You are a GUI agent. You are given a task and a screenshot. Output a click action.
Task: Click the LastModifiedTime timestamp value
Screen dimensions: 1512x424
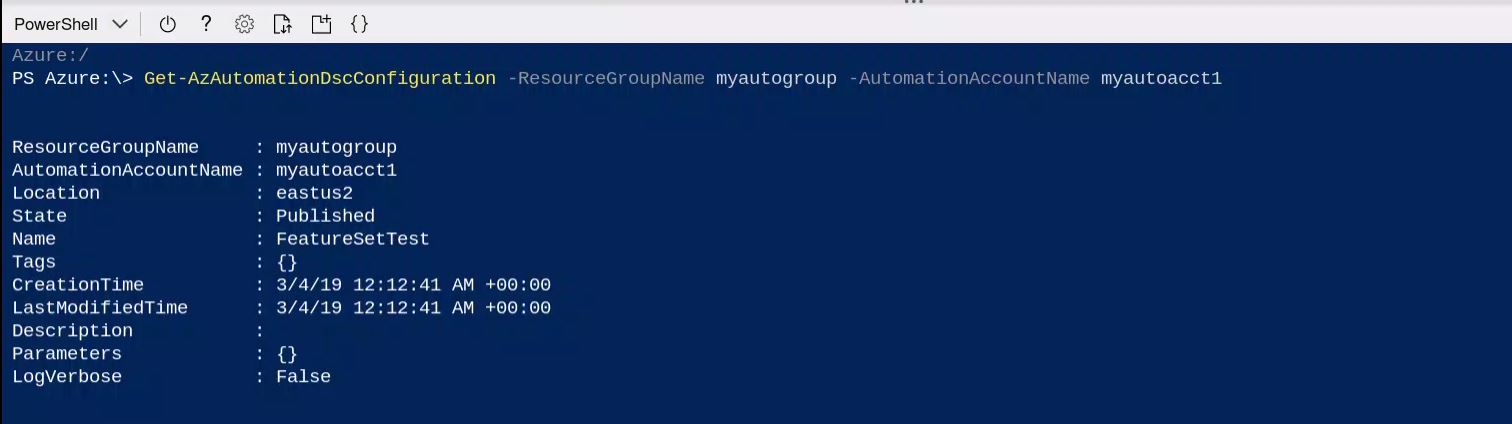(413, 308)
